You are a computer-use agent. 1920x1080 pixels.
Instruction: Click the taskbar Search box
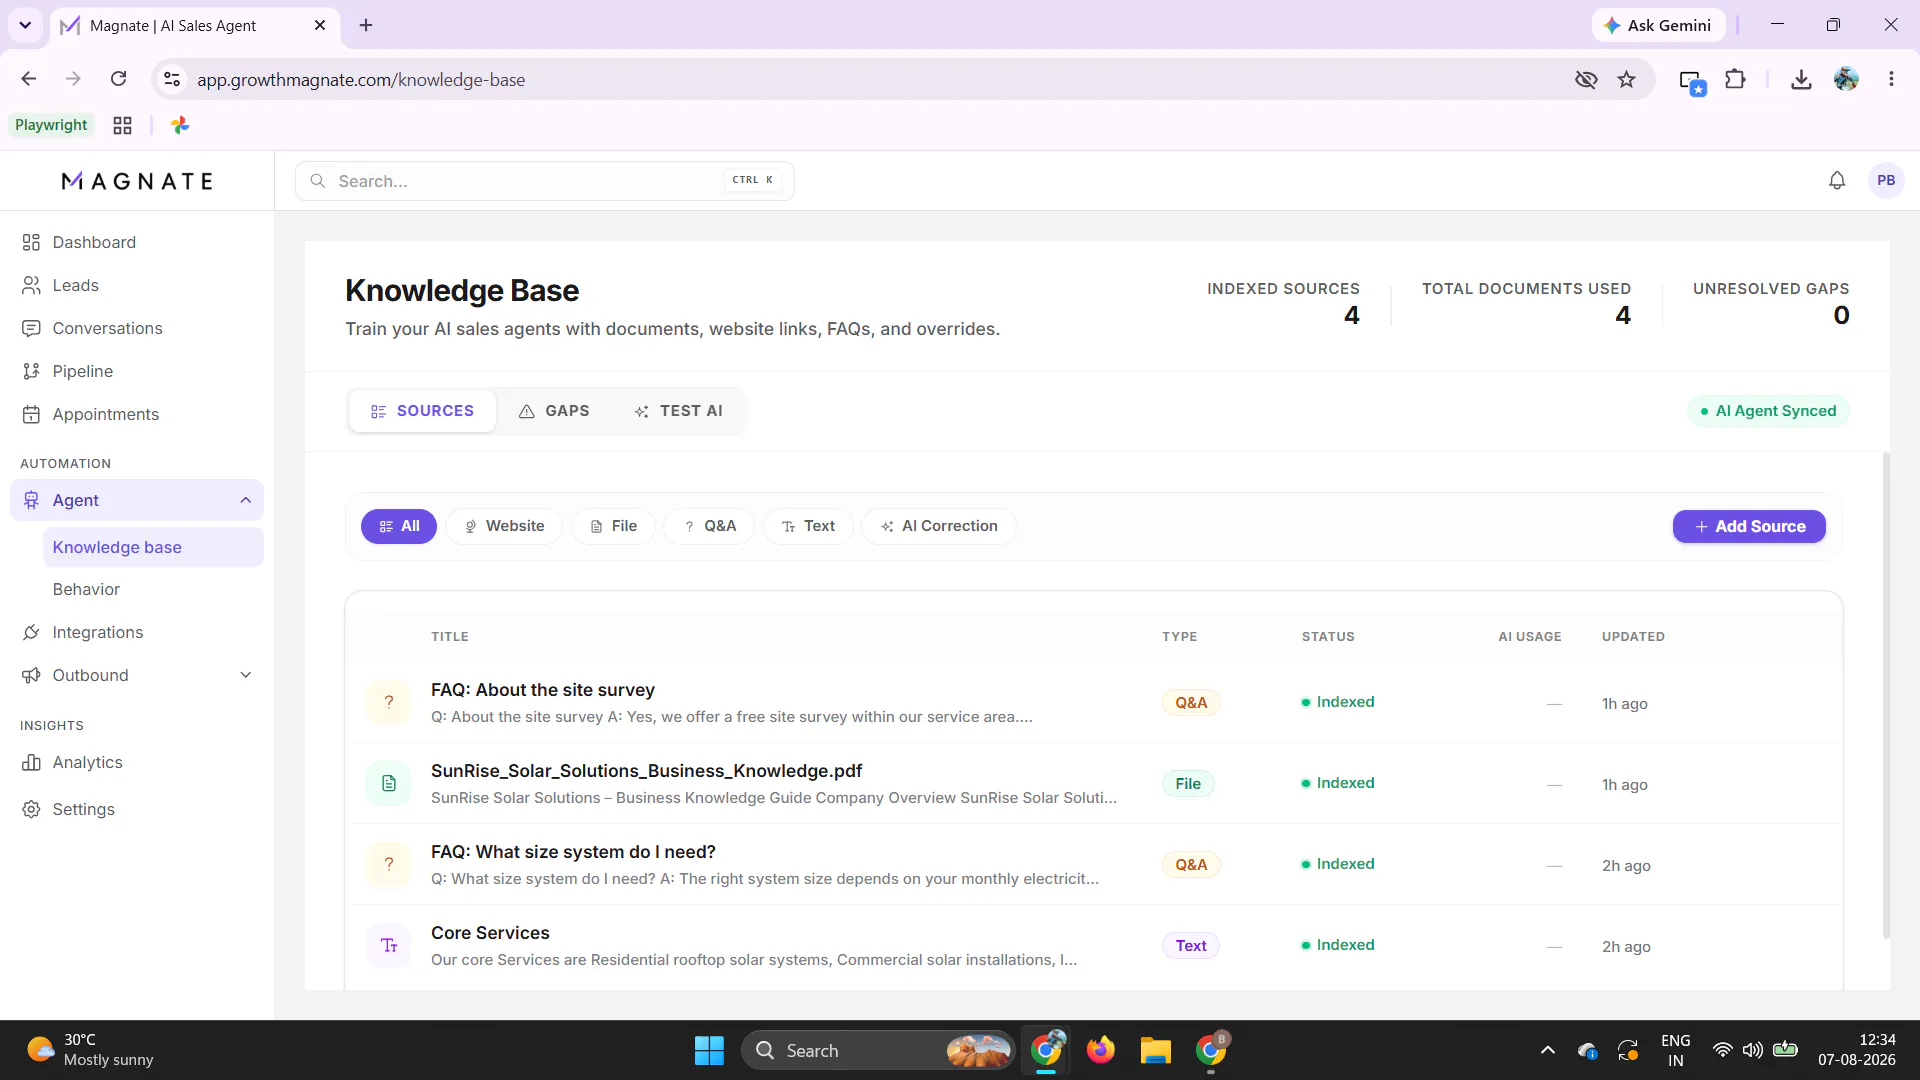coord(878,1050)
